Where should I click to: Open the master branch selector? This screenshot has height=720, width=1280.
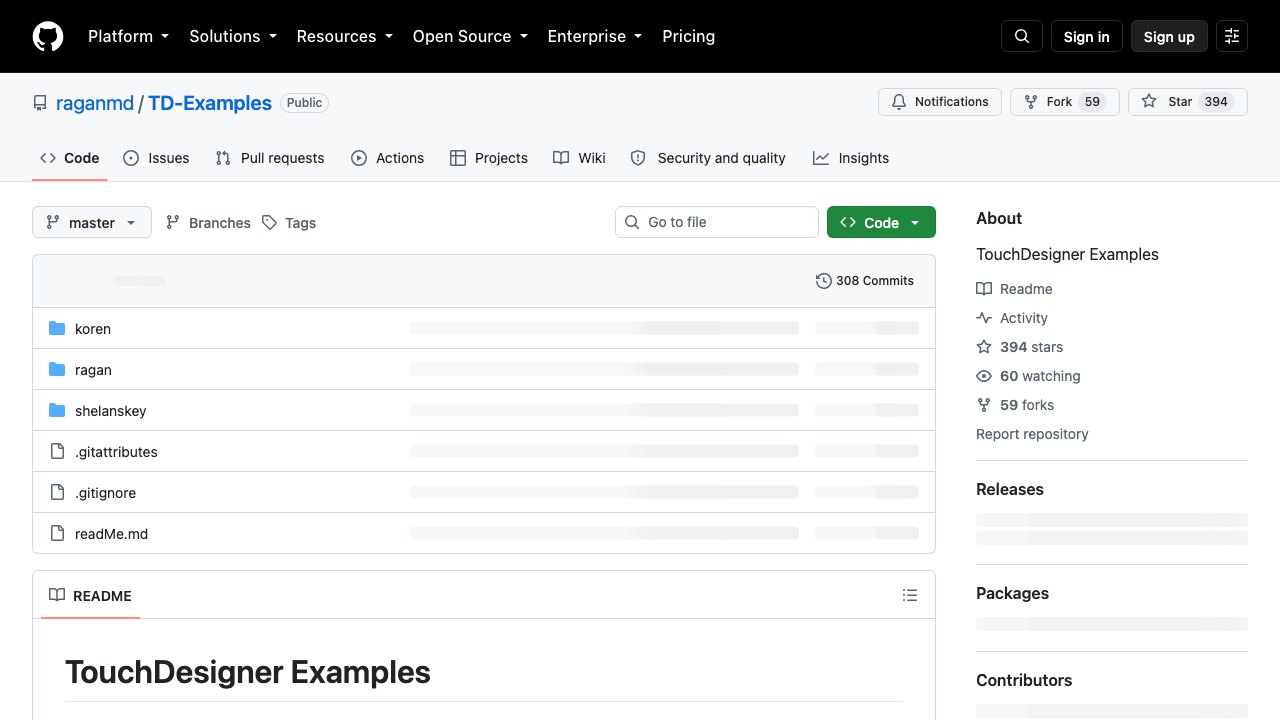(x=92, y=222)
